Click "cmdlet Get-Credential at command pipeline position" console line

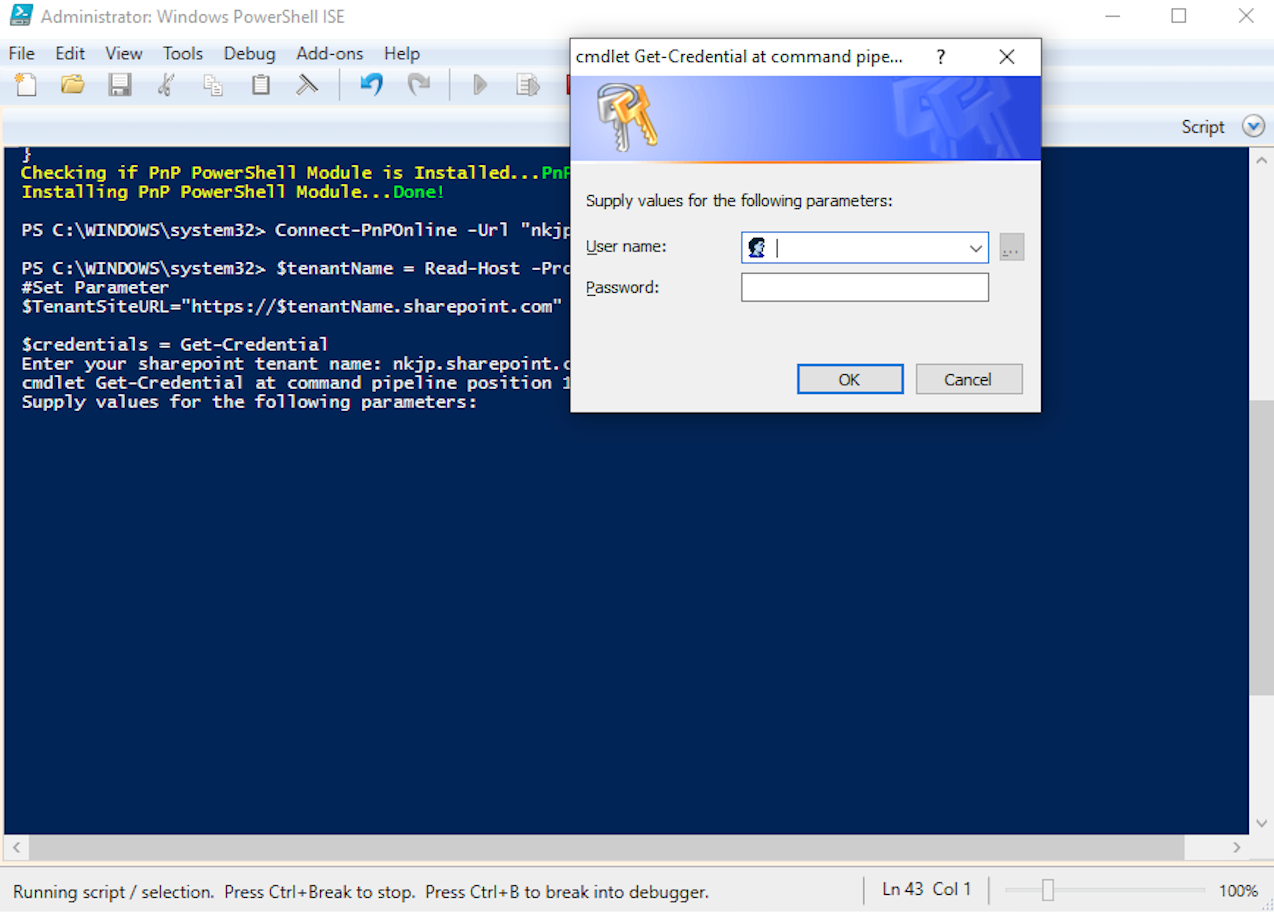295,383
